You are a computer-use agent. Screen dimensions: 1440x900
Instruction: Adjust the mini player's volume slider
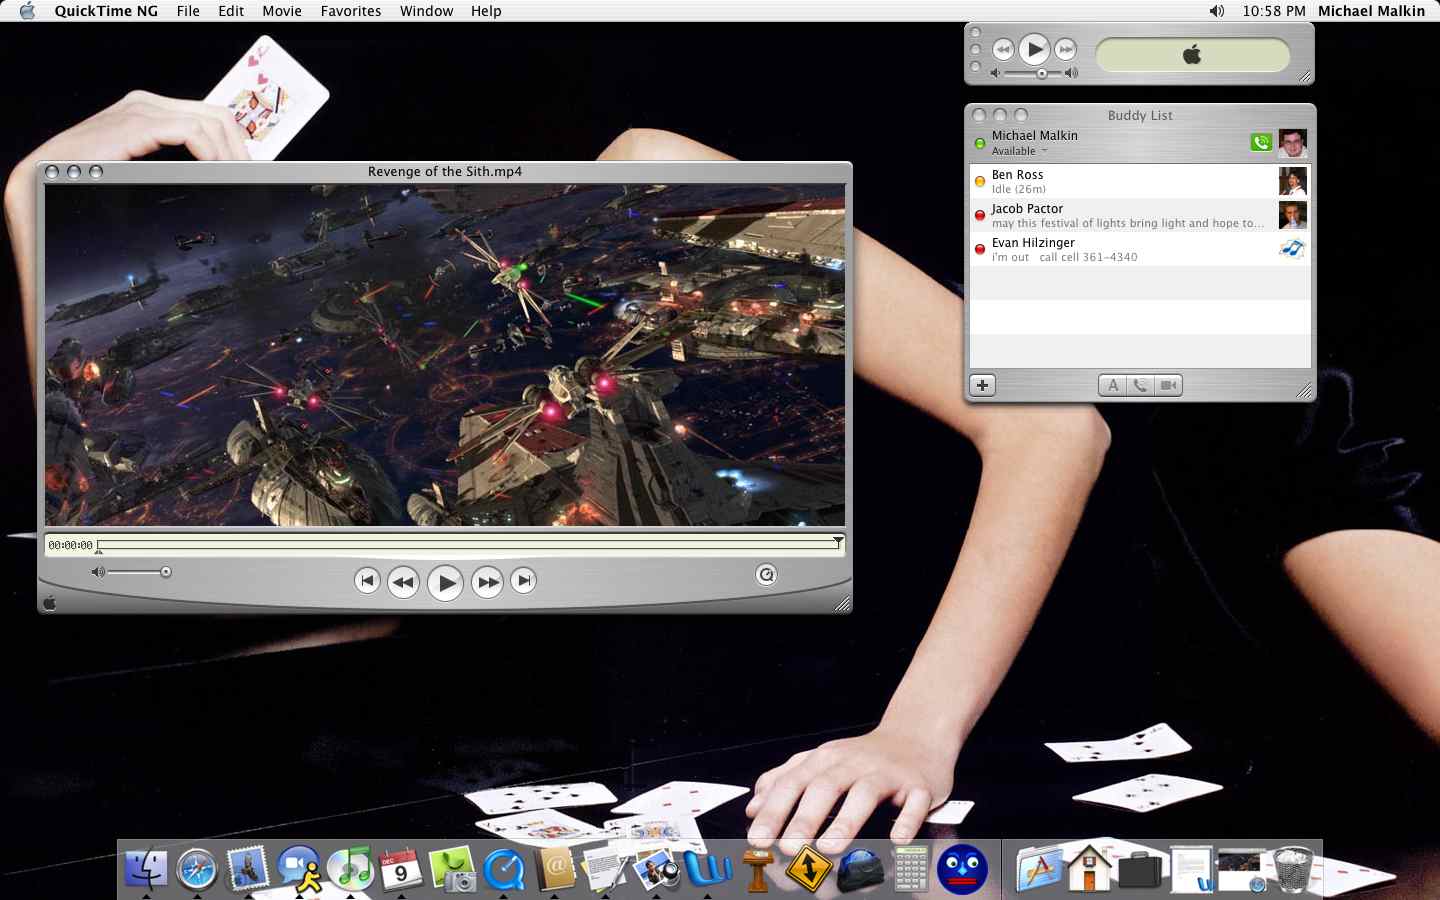point(1033,73)
